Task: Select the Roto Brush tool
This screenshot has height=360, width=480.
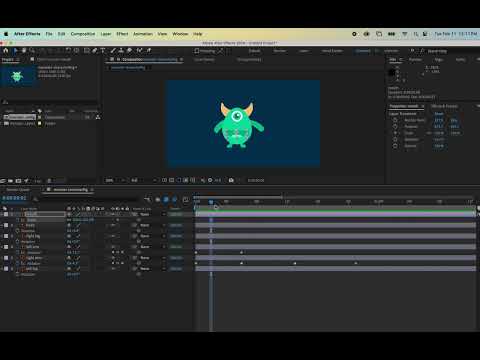Action: pos(139,51)
